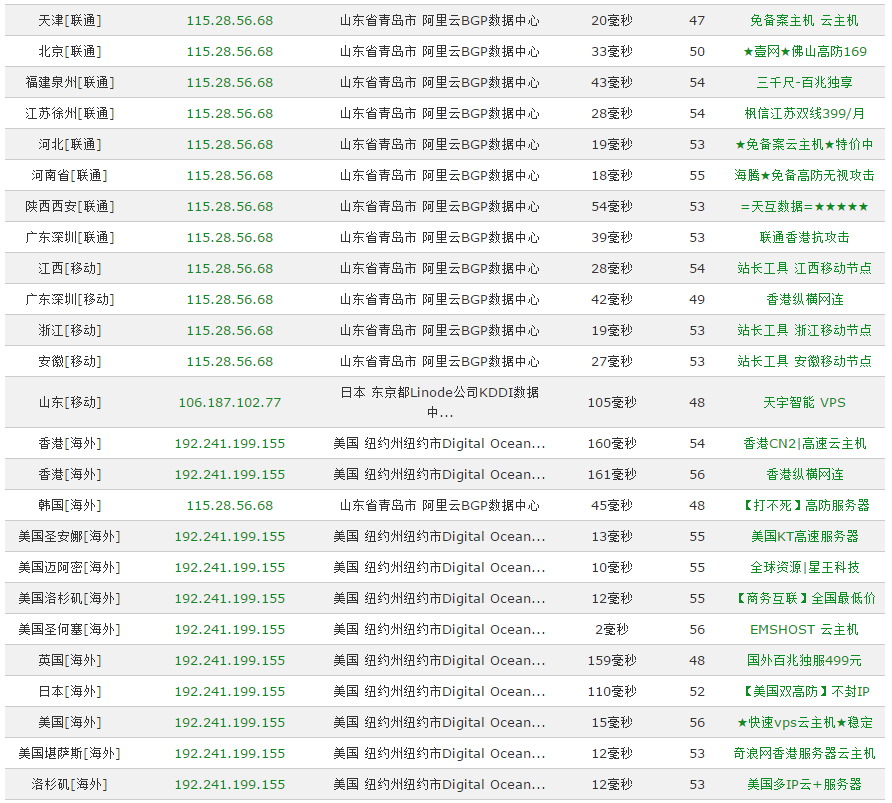This screenshot has width=892, height=803.
Task: Click the 【打不死】高防服务器 link
Action: (803, 505)
